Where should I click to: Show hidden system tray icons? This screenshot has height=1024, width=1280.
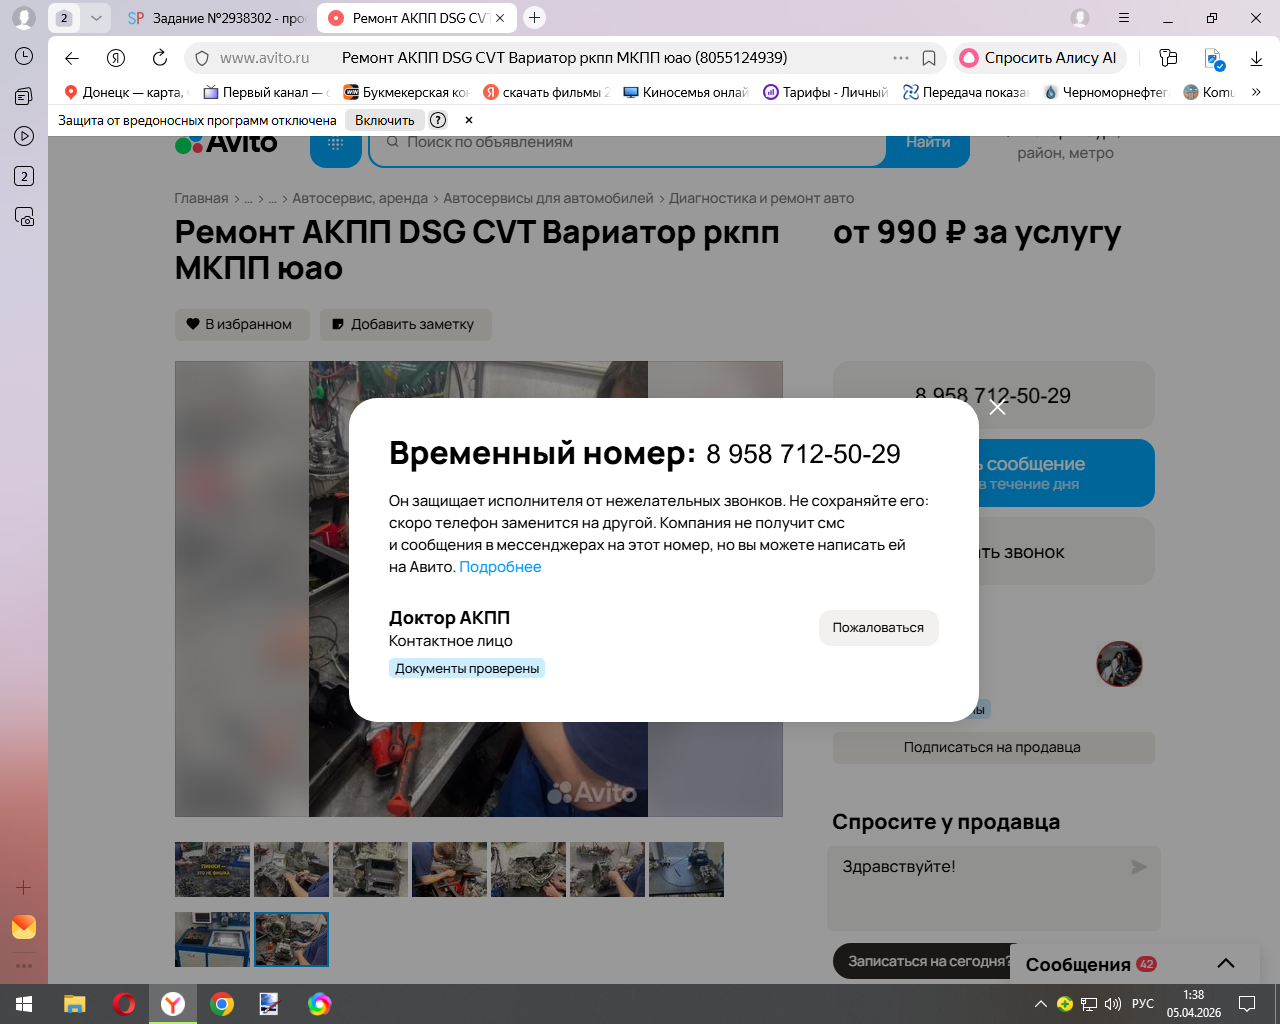(x=1040, y=1004)
